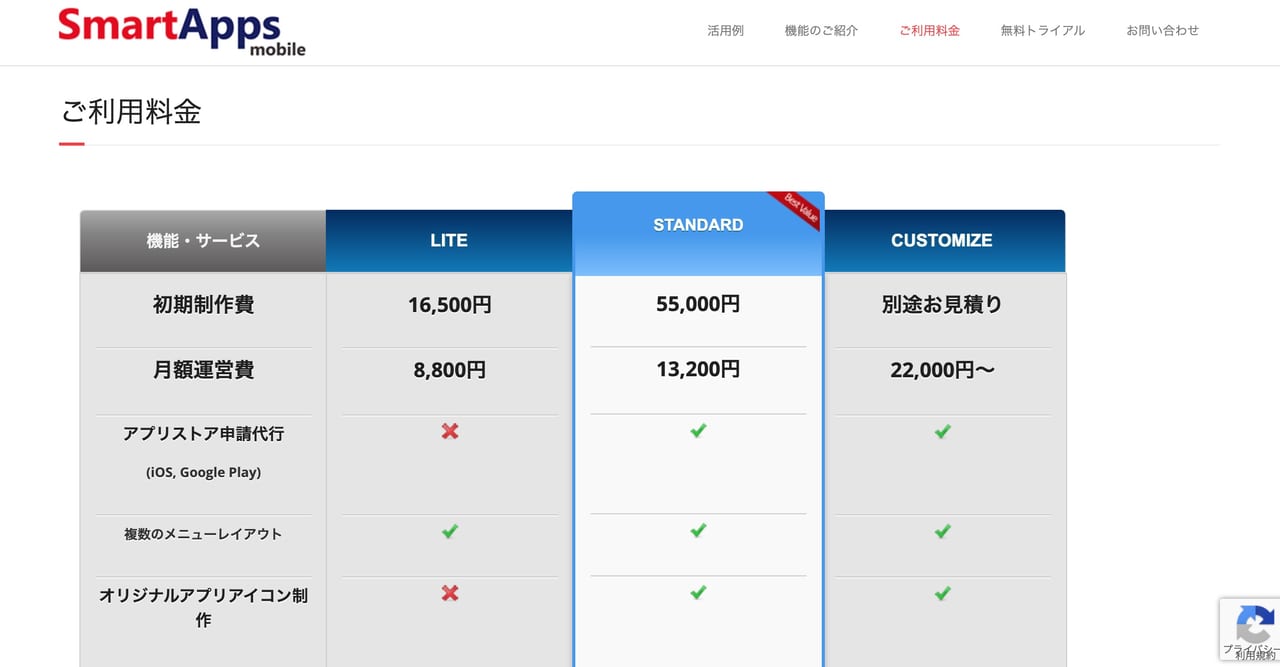This screenshot has width=1280, height=667.
Task: Select the STANDARD plan header
Action: point(698,225)
